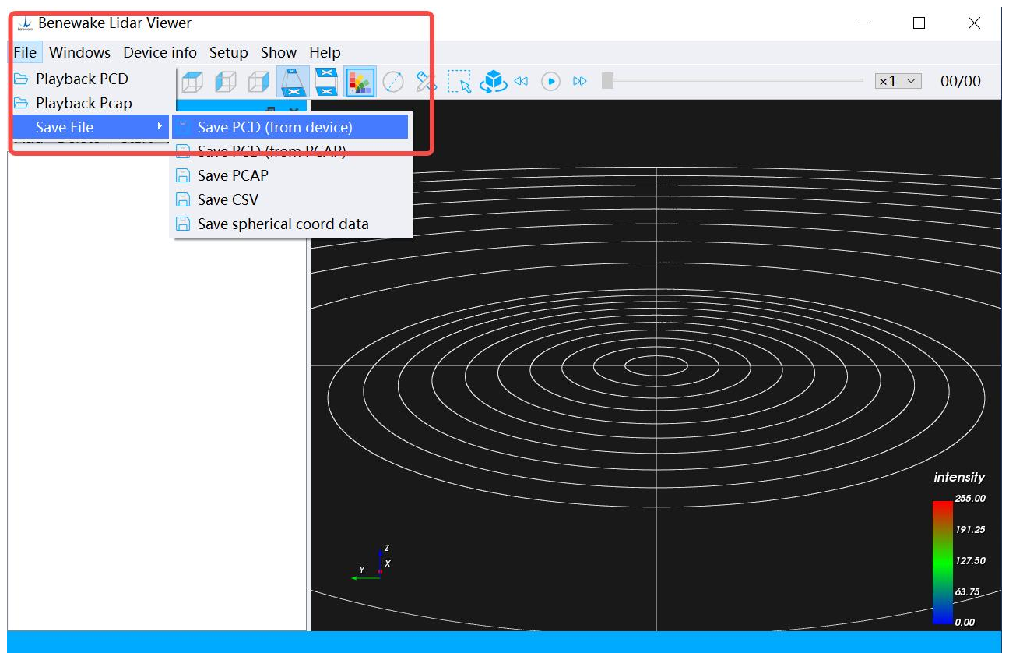
Task: Select the circle measurement tool
Action: pos(393,82)
